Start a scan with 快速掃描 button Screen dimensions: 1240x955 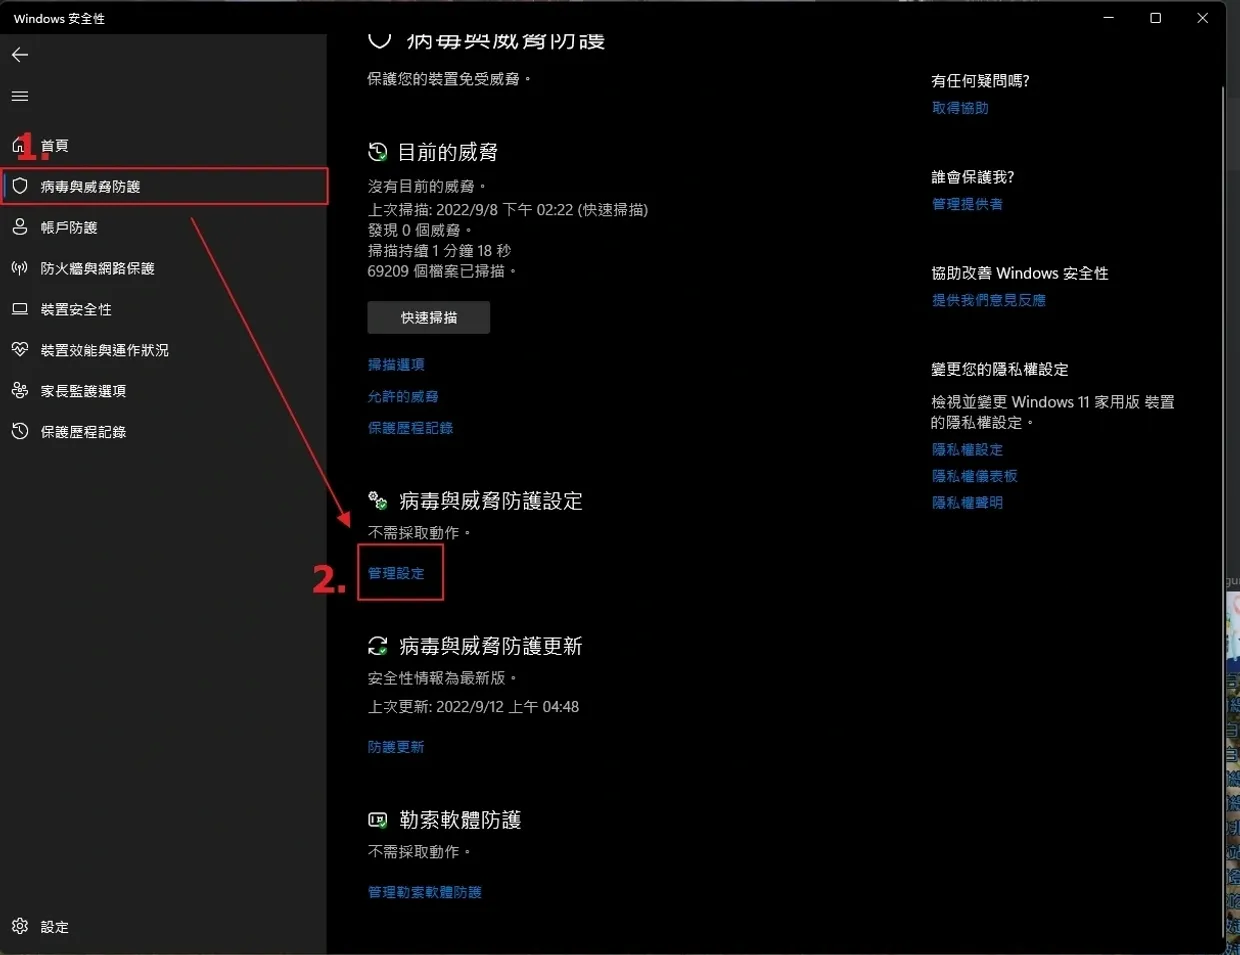pyautogui.click(x=429, y=317)
